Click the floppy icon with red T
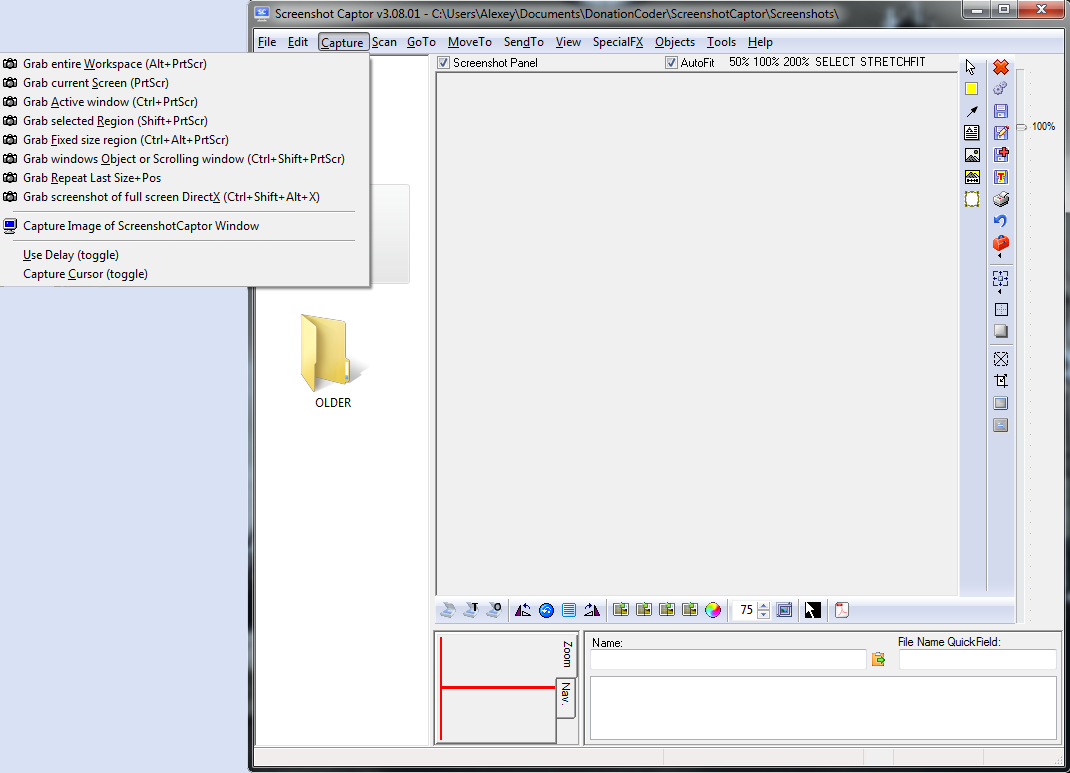Screen dimensions: 1070x773 (1001, 177)
